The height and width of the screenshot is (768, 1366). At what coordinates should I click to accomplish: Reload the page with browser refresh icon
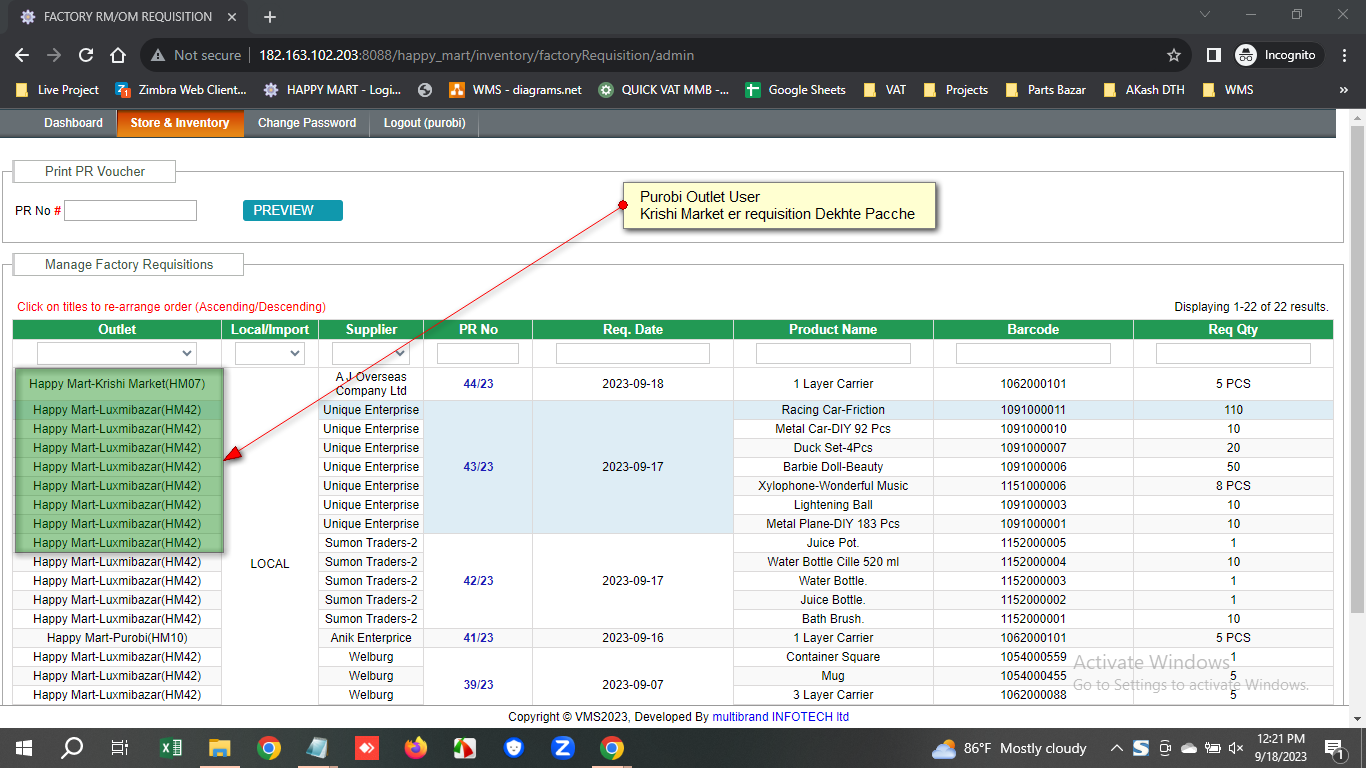click(86, 55)
